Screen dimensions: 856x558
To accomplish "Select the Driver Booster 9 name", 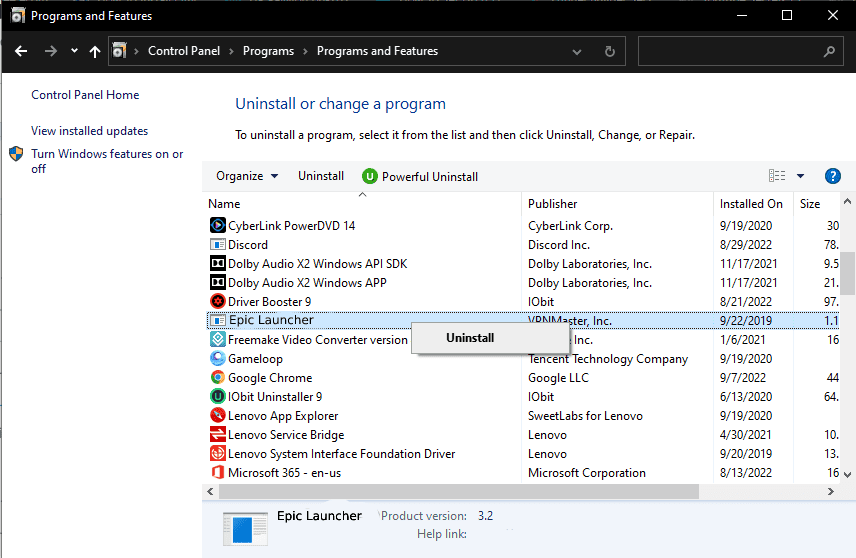I will 270,302.
